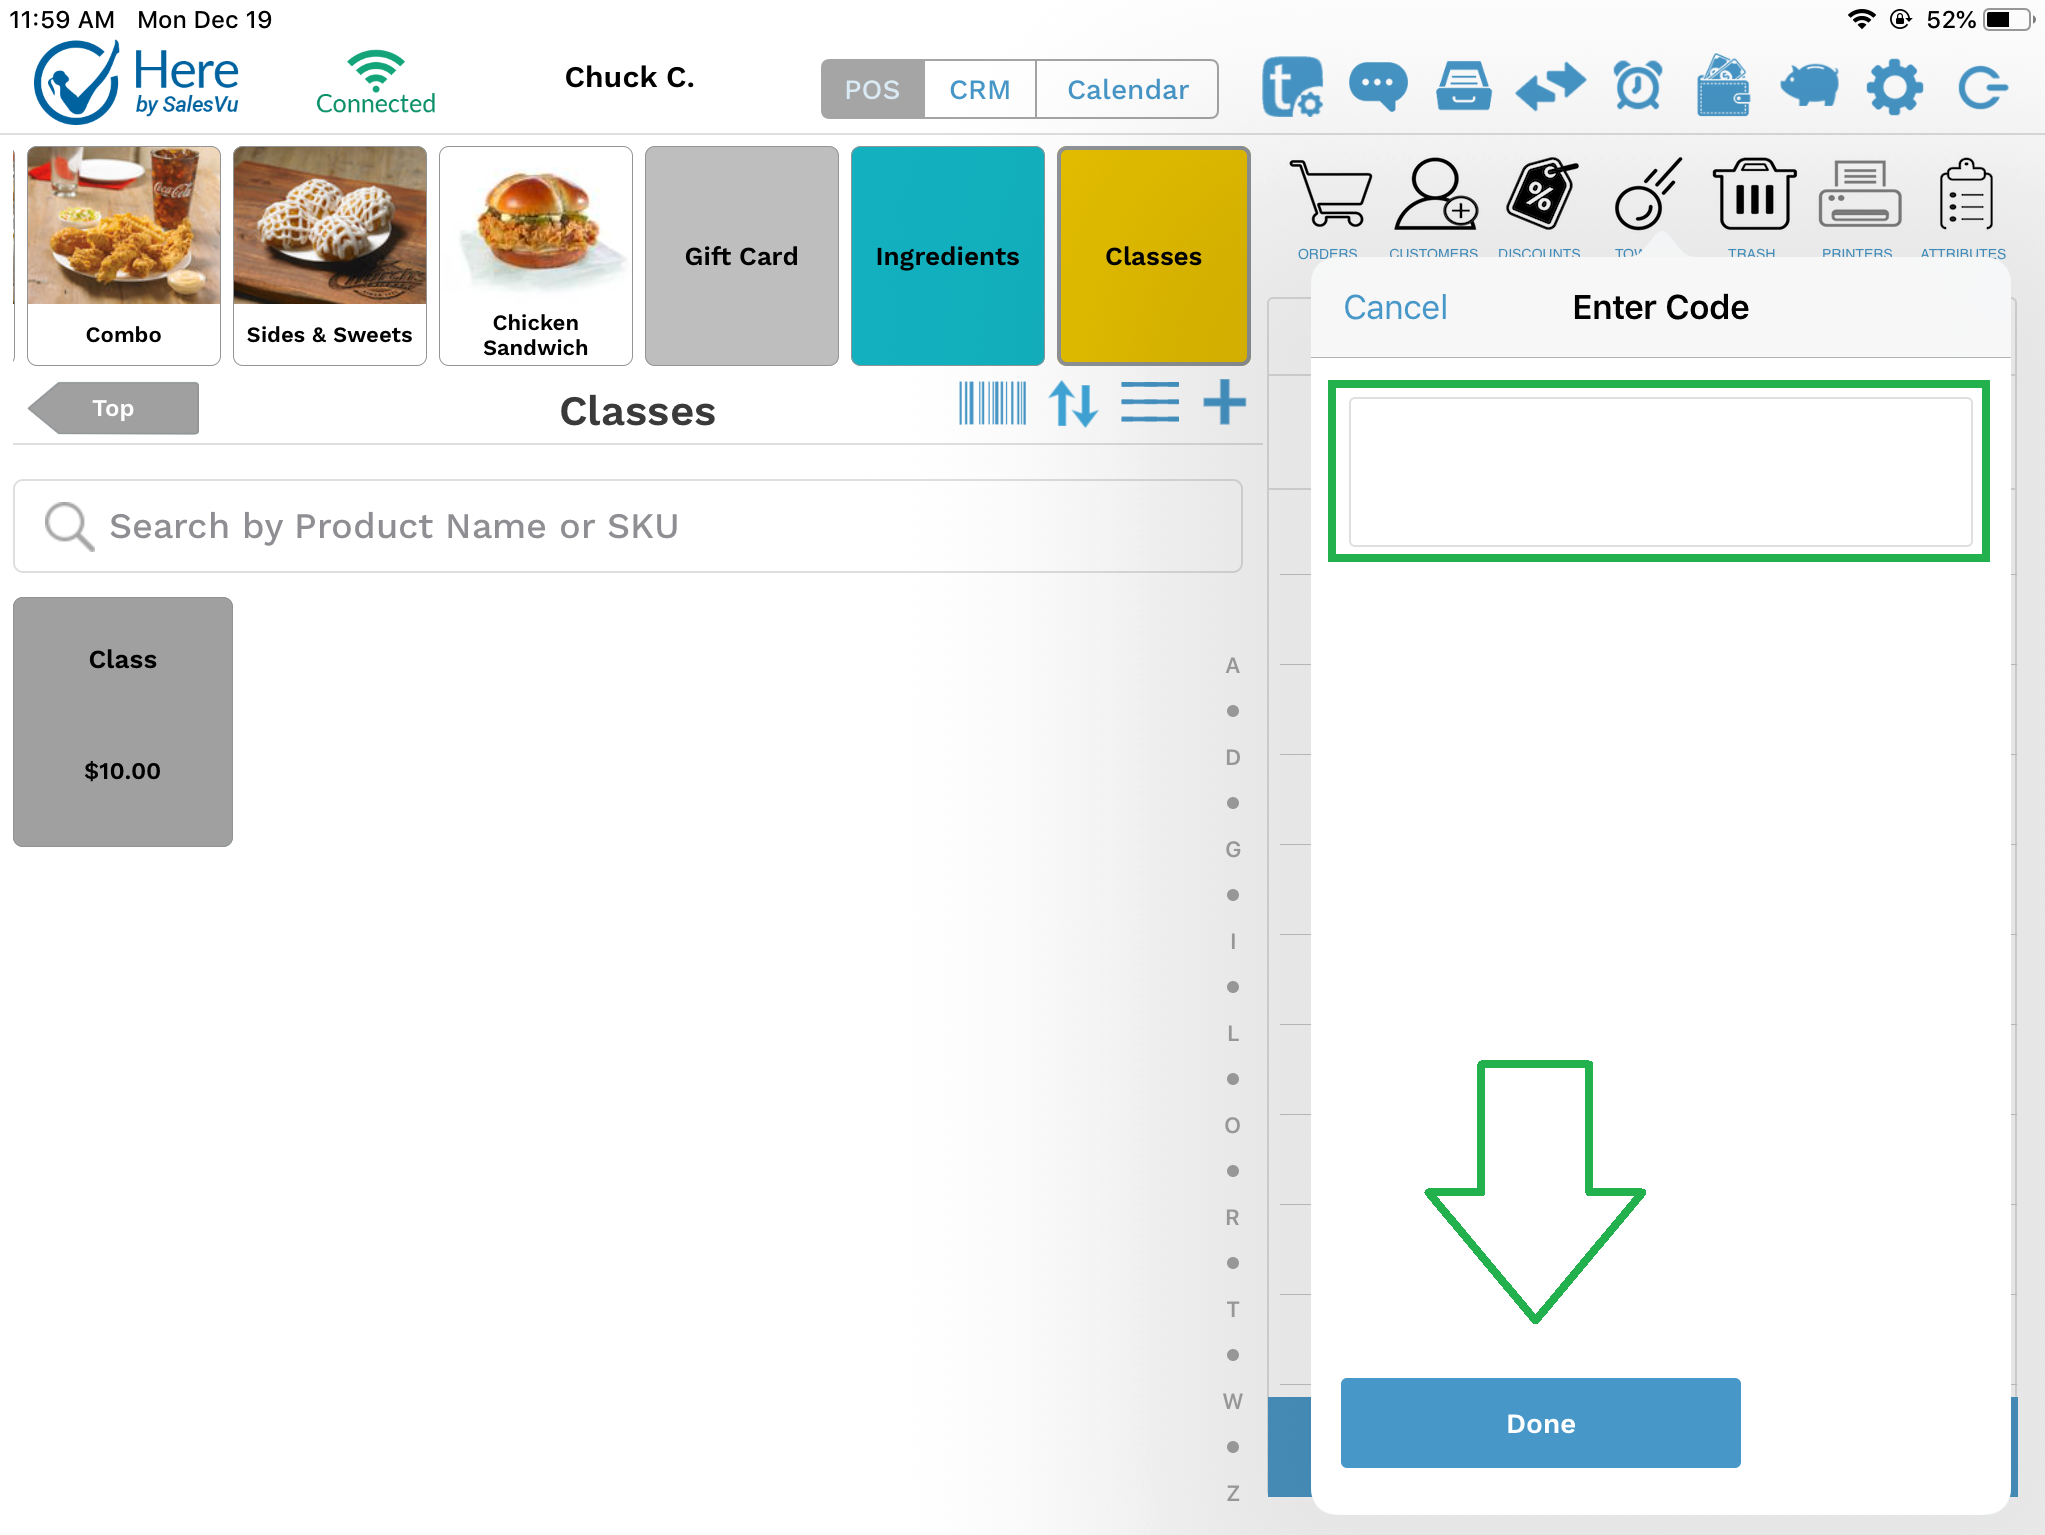Open the Discounts tag icon
The height and width of the screenshot is (1535, 2045).
pyautogui.click(x=1541, y=194)
